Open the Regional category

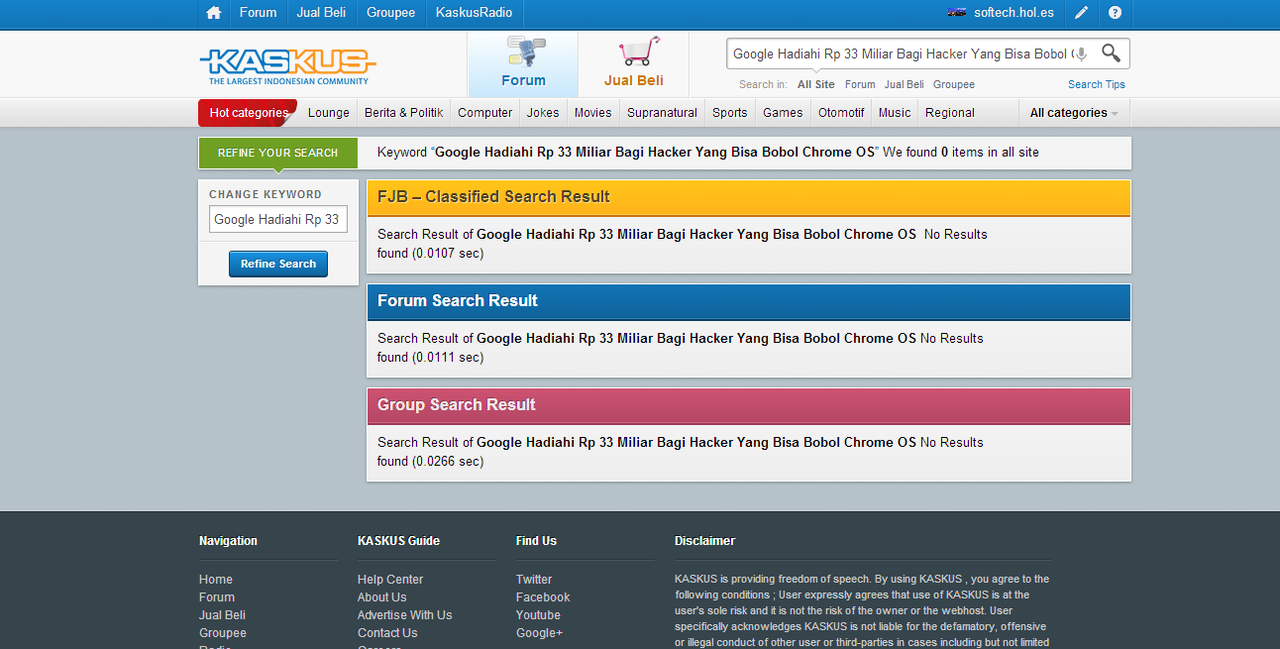950,113
